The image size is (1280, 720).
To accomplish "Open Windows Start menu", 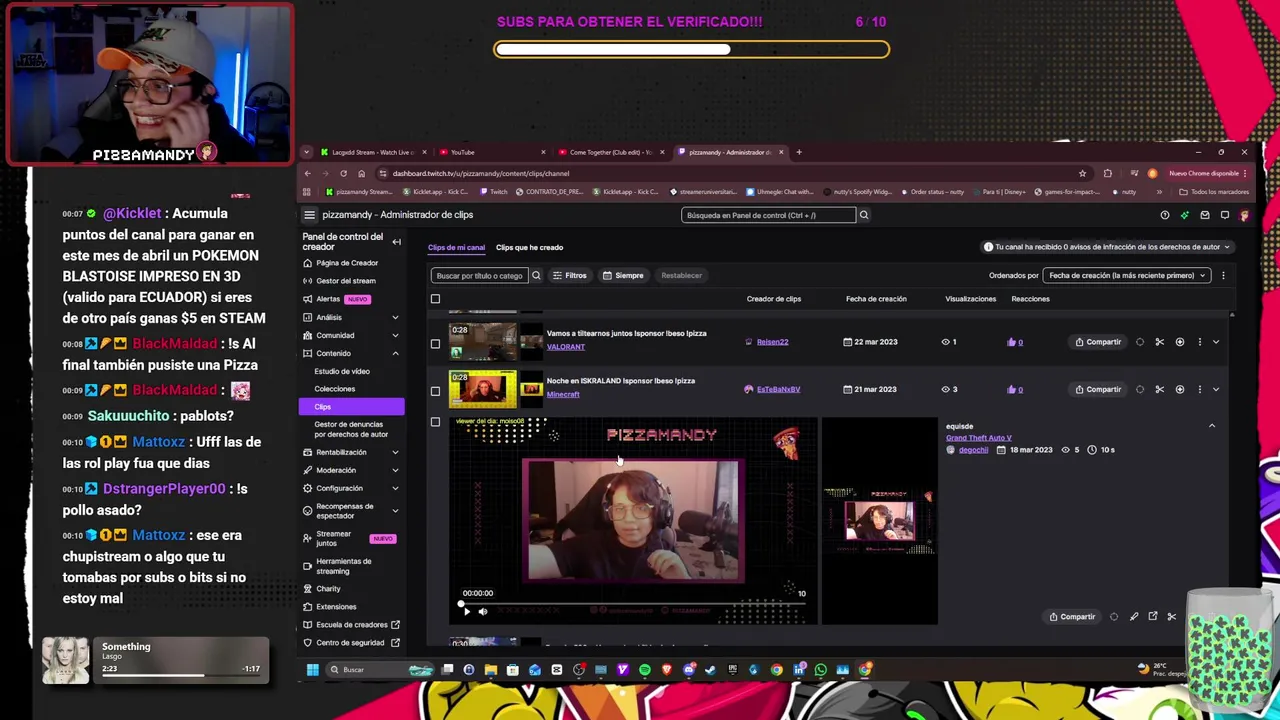I will pyautogui.click(x=312, y=670).
